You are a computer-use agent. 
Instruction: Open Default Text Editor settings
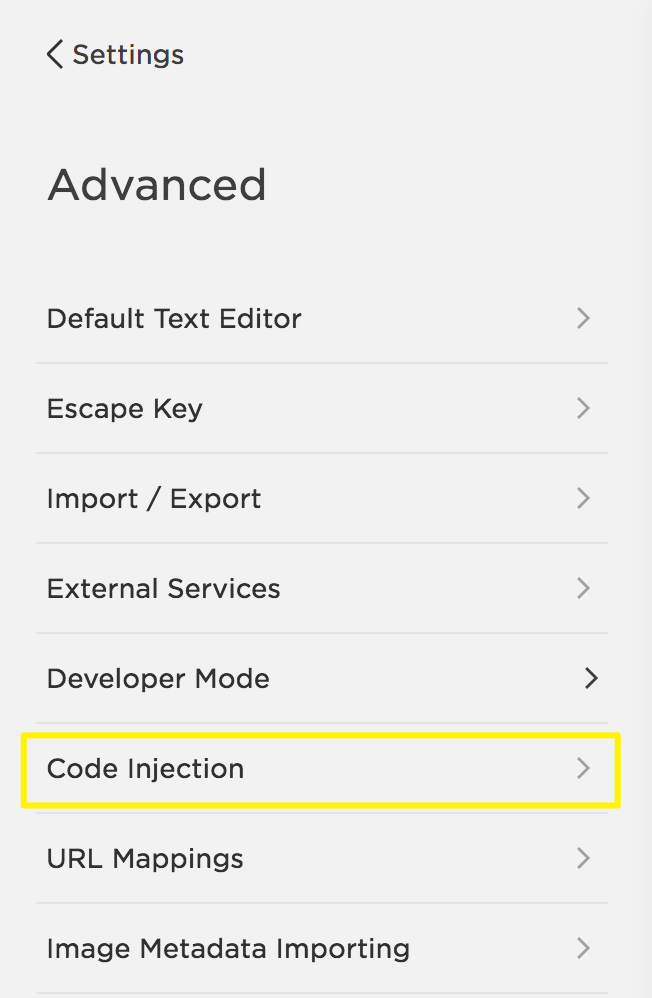coord(174,319)
